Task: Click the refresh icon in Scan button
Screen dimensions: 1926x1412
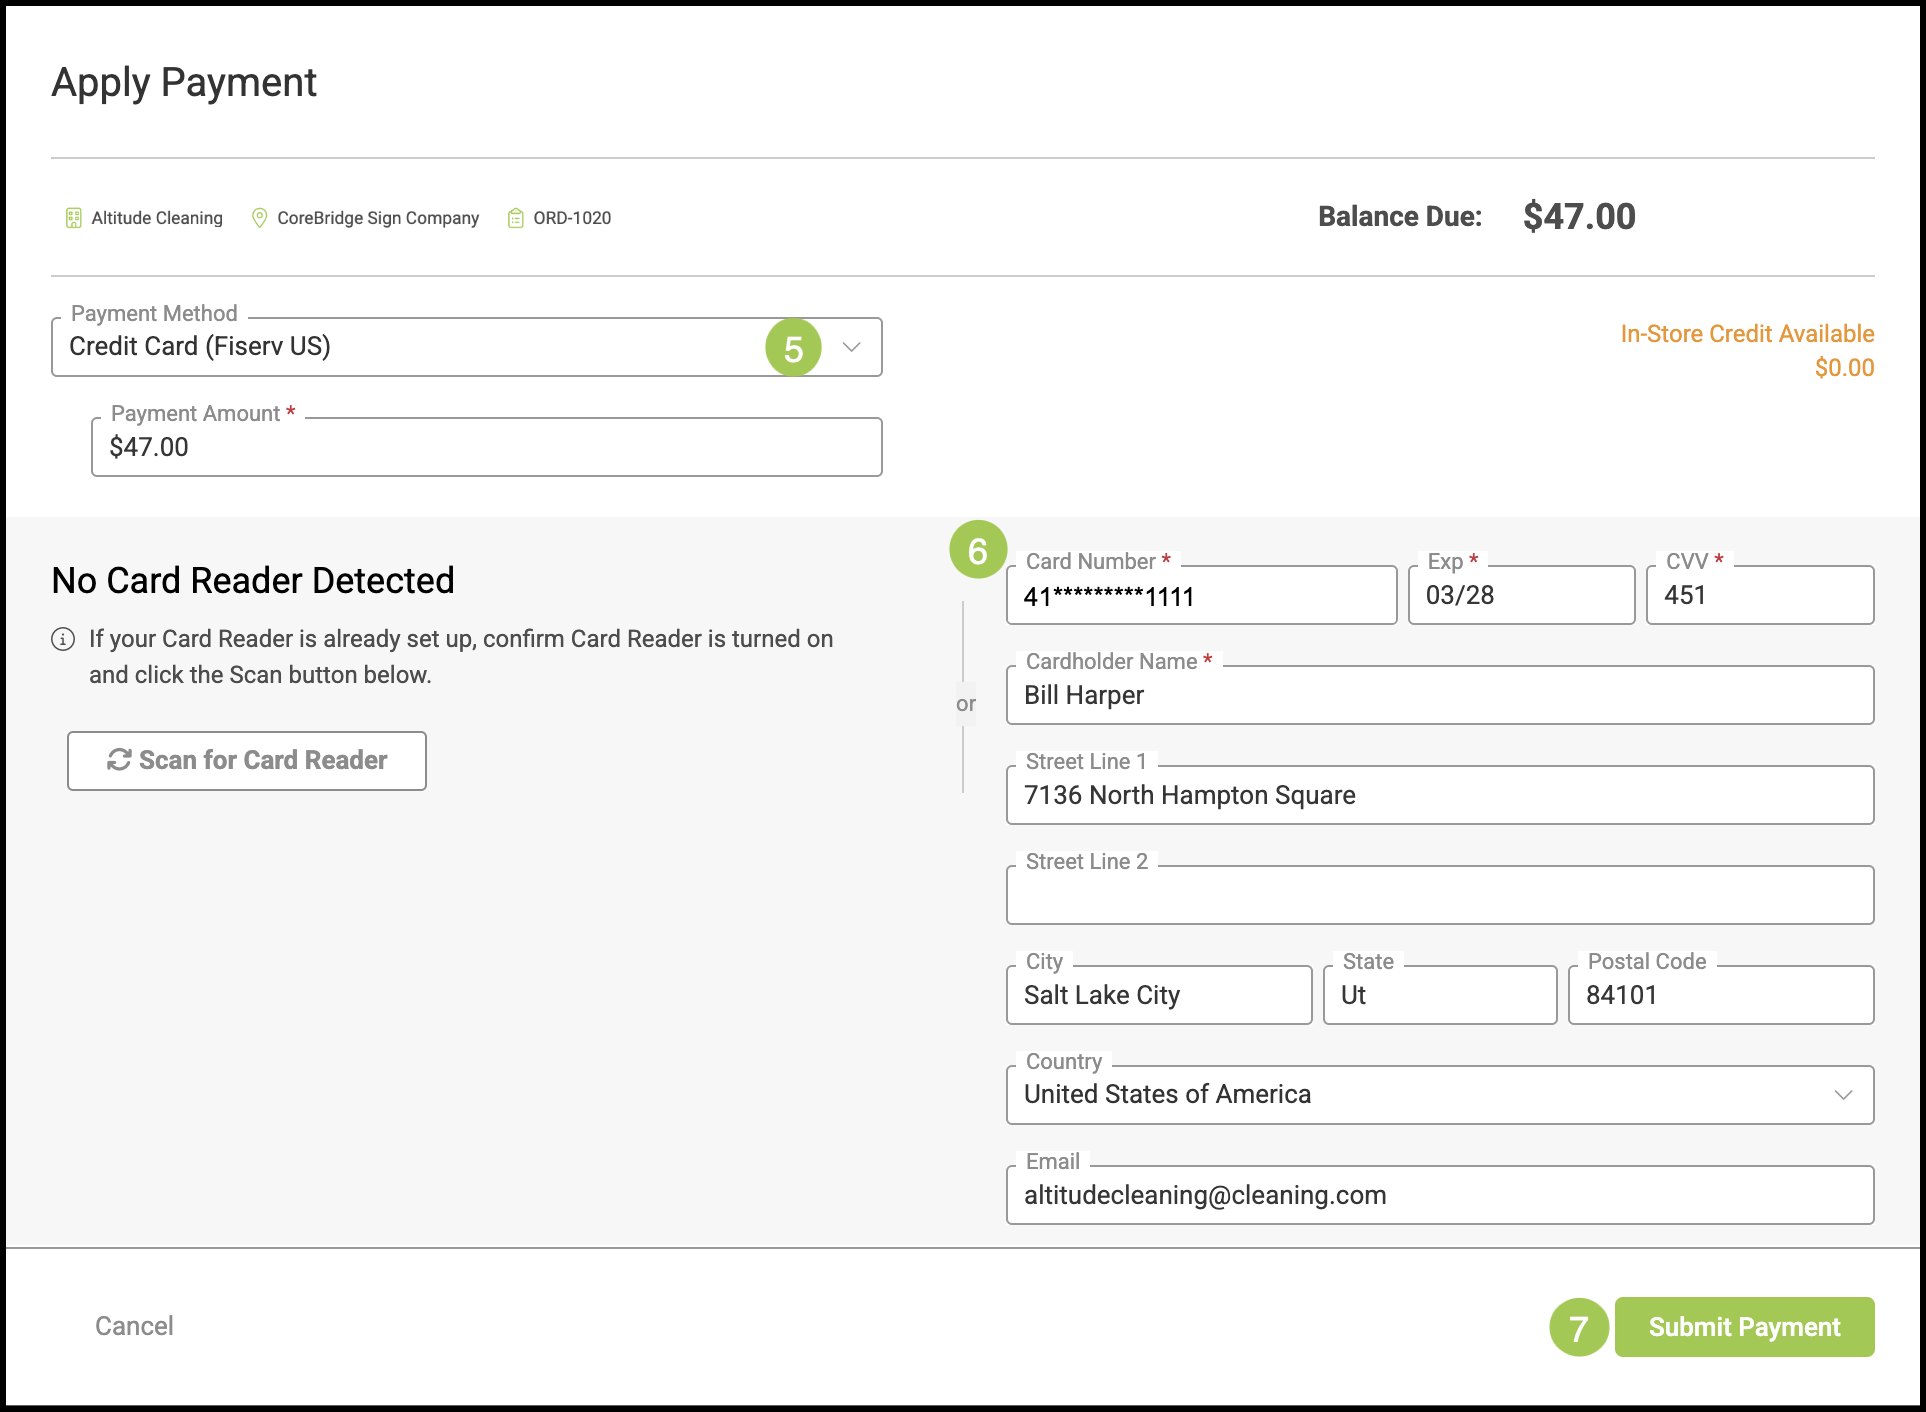Action: pos(119,760)
